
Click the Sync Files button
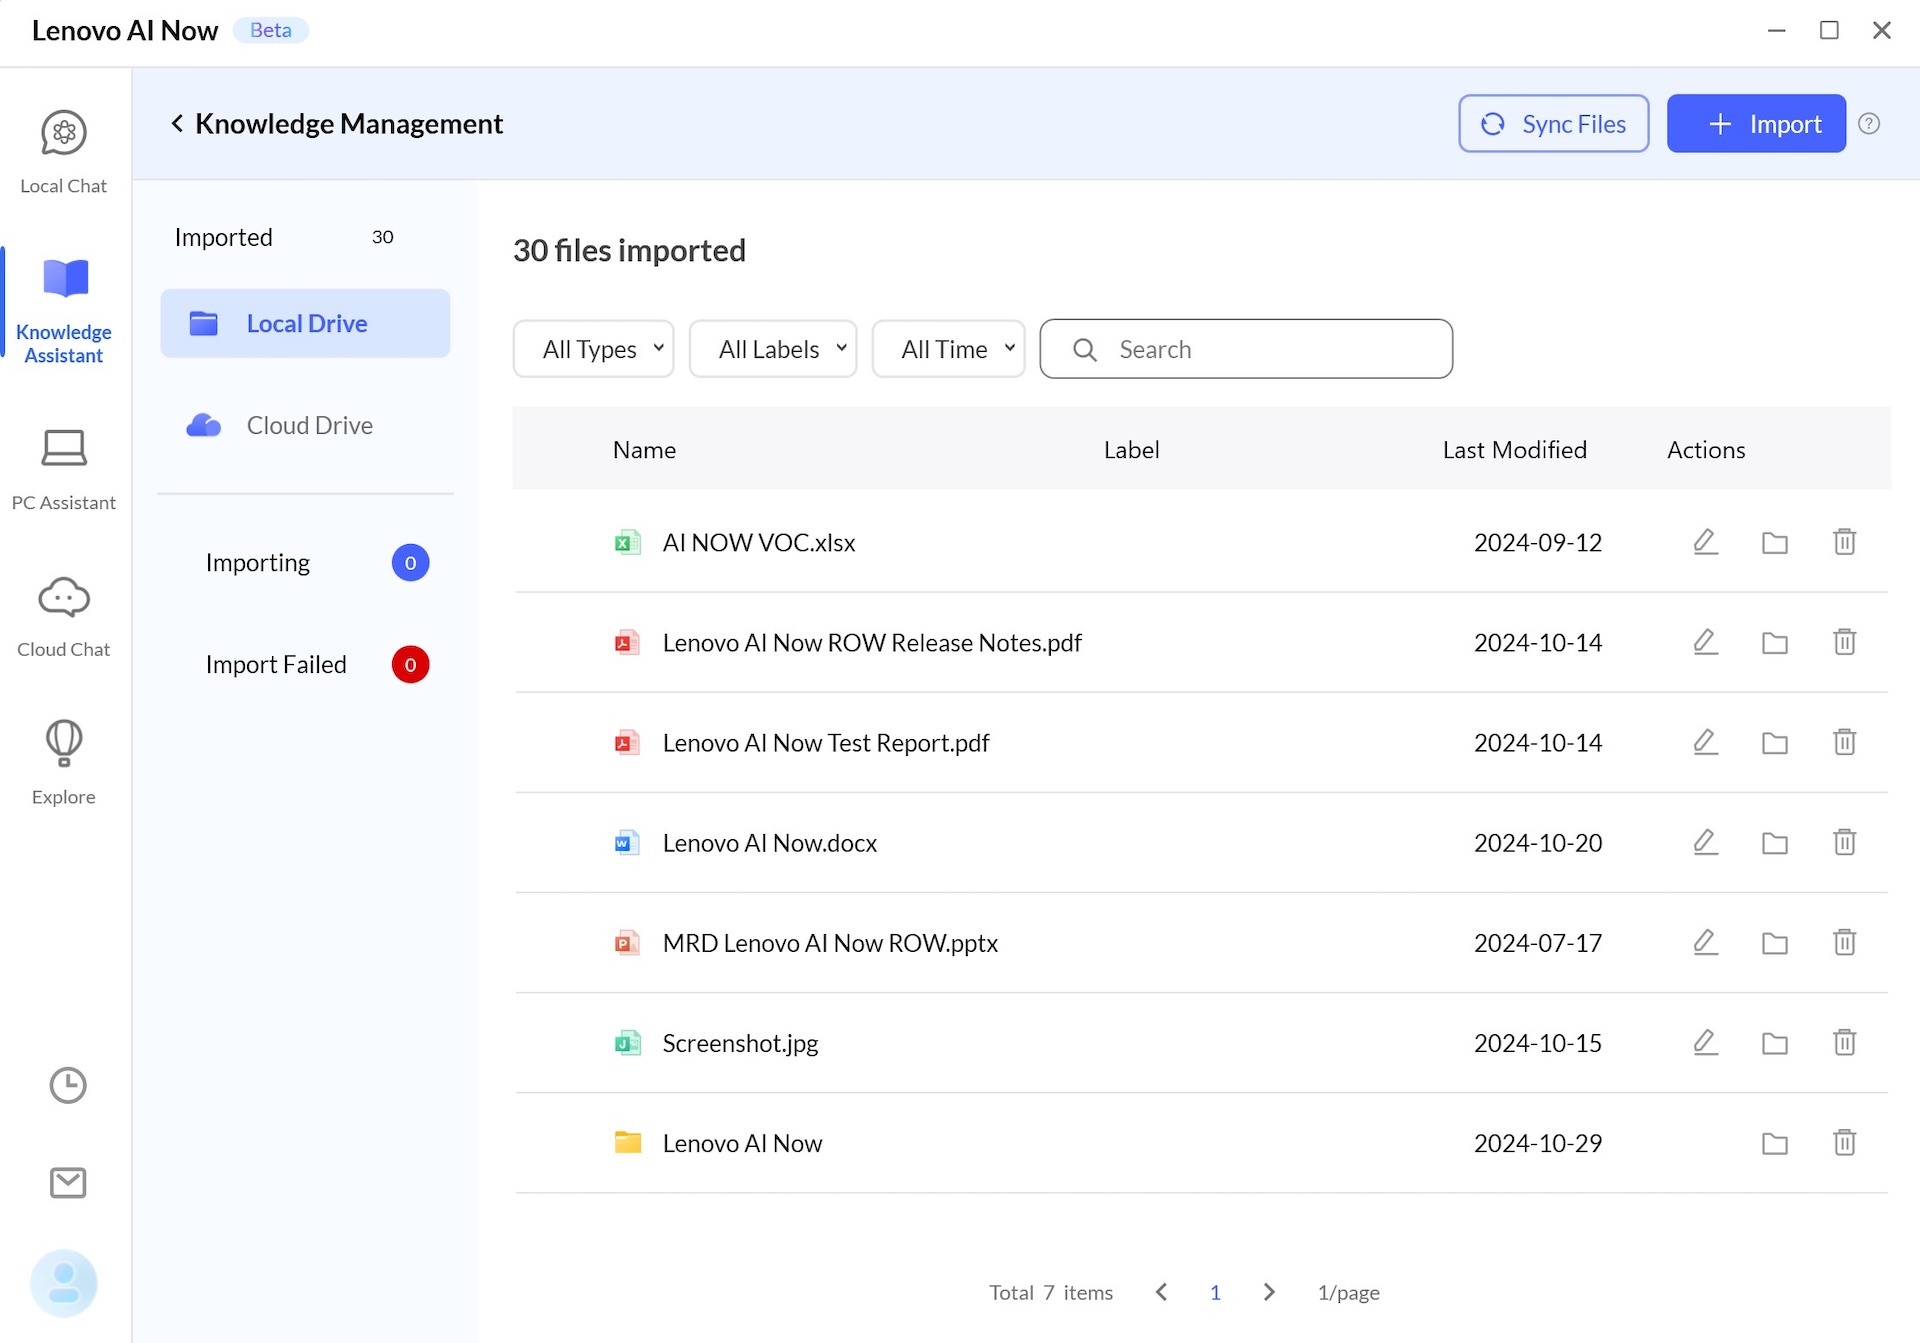tap(1554, 123)
